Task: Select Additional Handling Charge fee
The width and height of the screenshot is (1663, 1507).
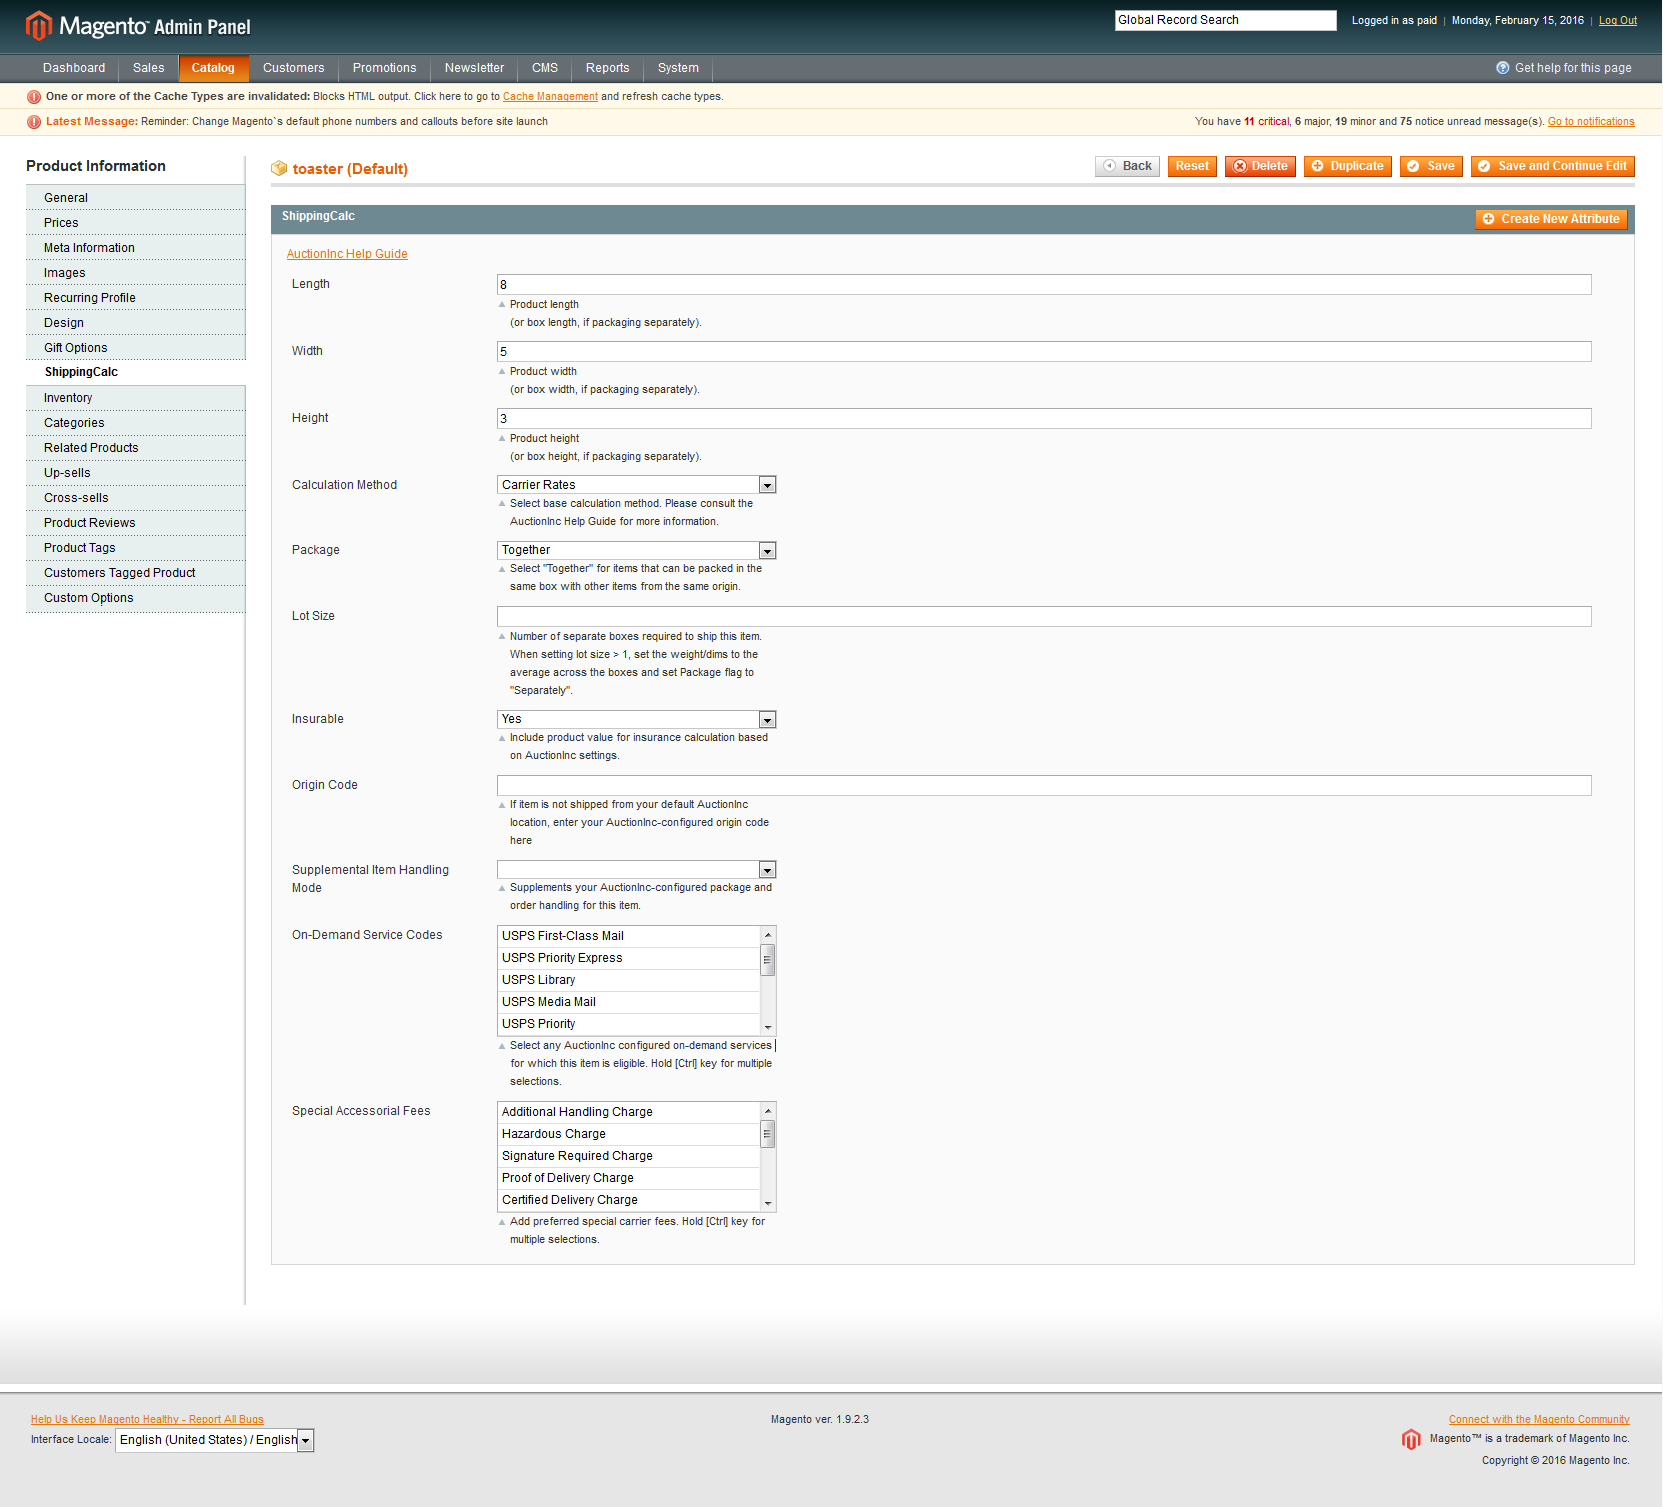Action: (629, 1112)
